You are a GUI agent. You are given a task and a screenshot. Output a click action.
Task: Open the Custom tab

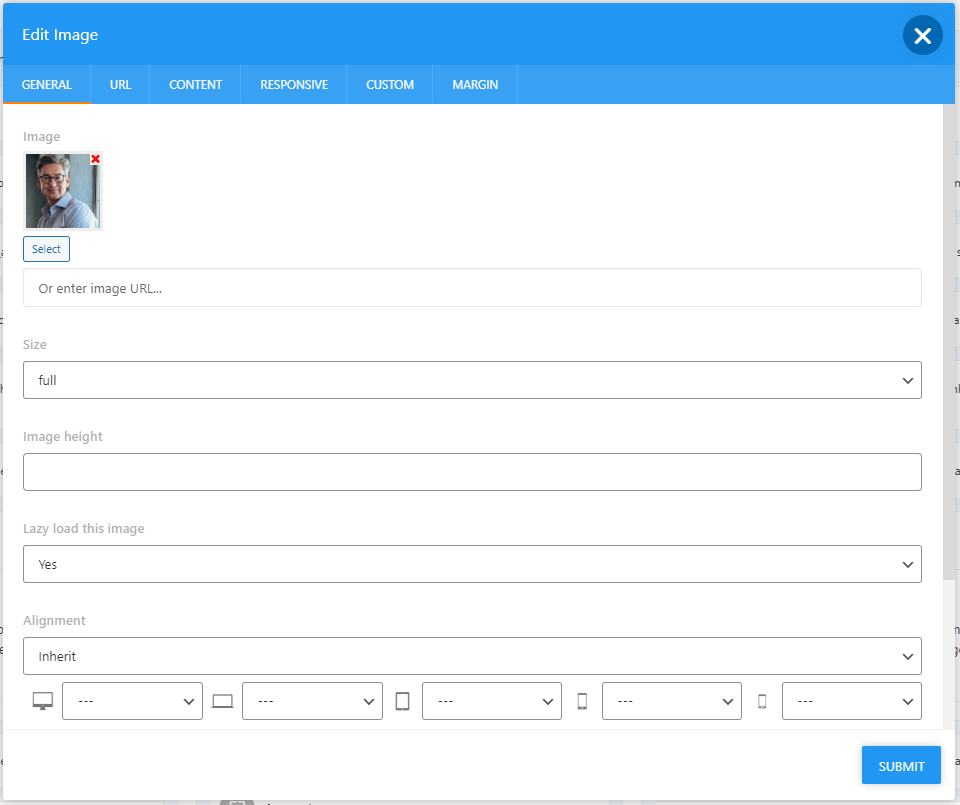coord(390,84)
